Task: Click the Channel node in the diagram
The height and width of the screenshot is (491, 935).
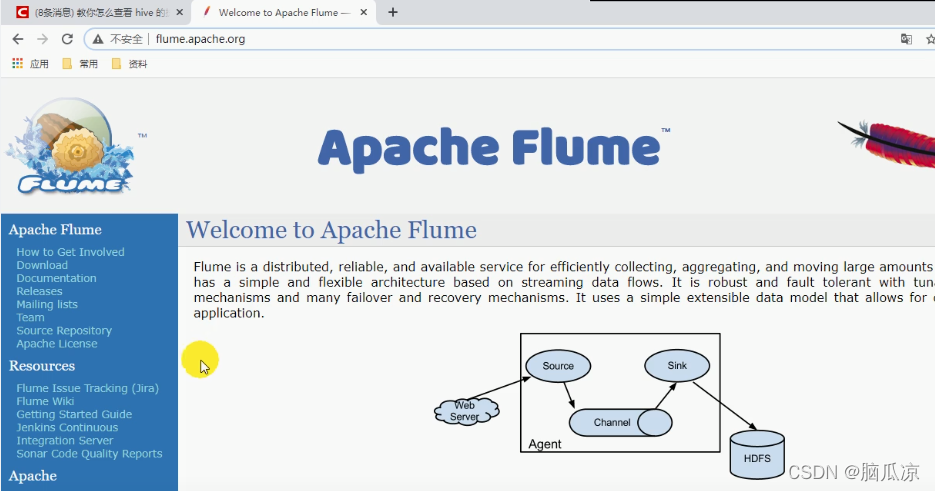Action: [620, 422]
